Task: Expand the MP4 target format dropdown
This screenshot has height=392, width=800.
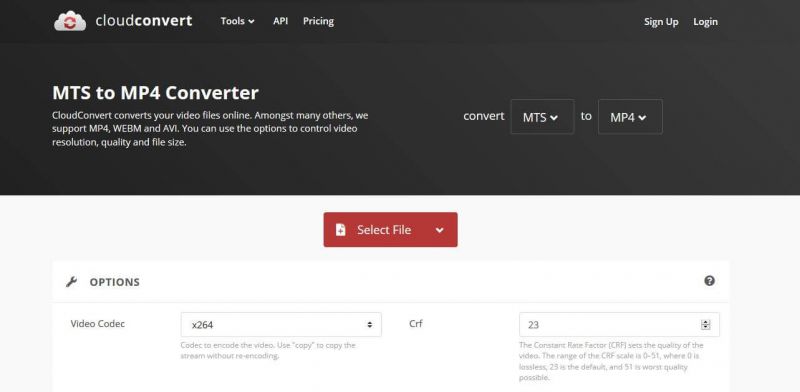Action: coord(630,117)
